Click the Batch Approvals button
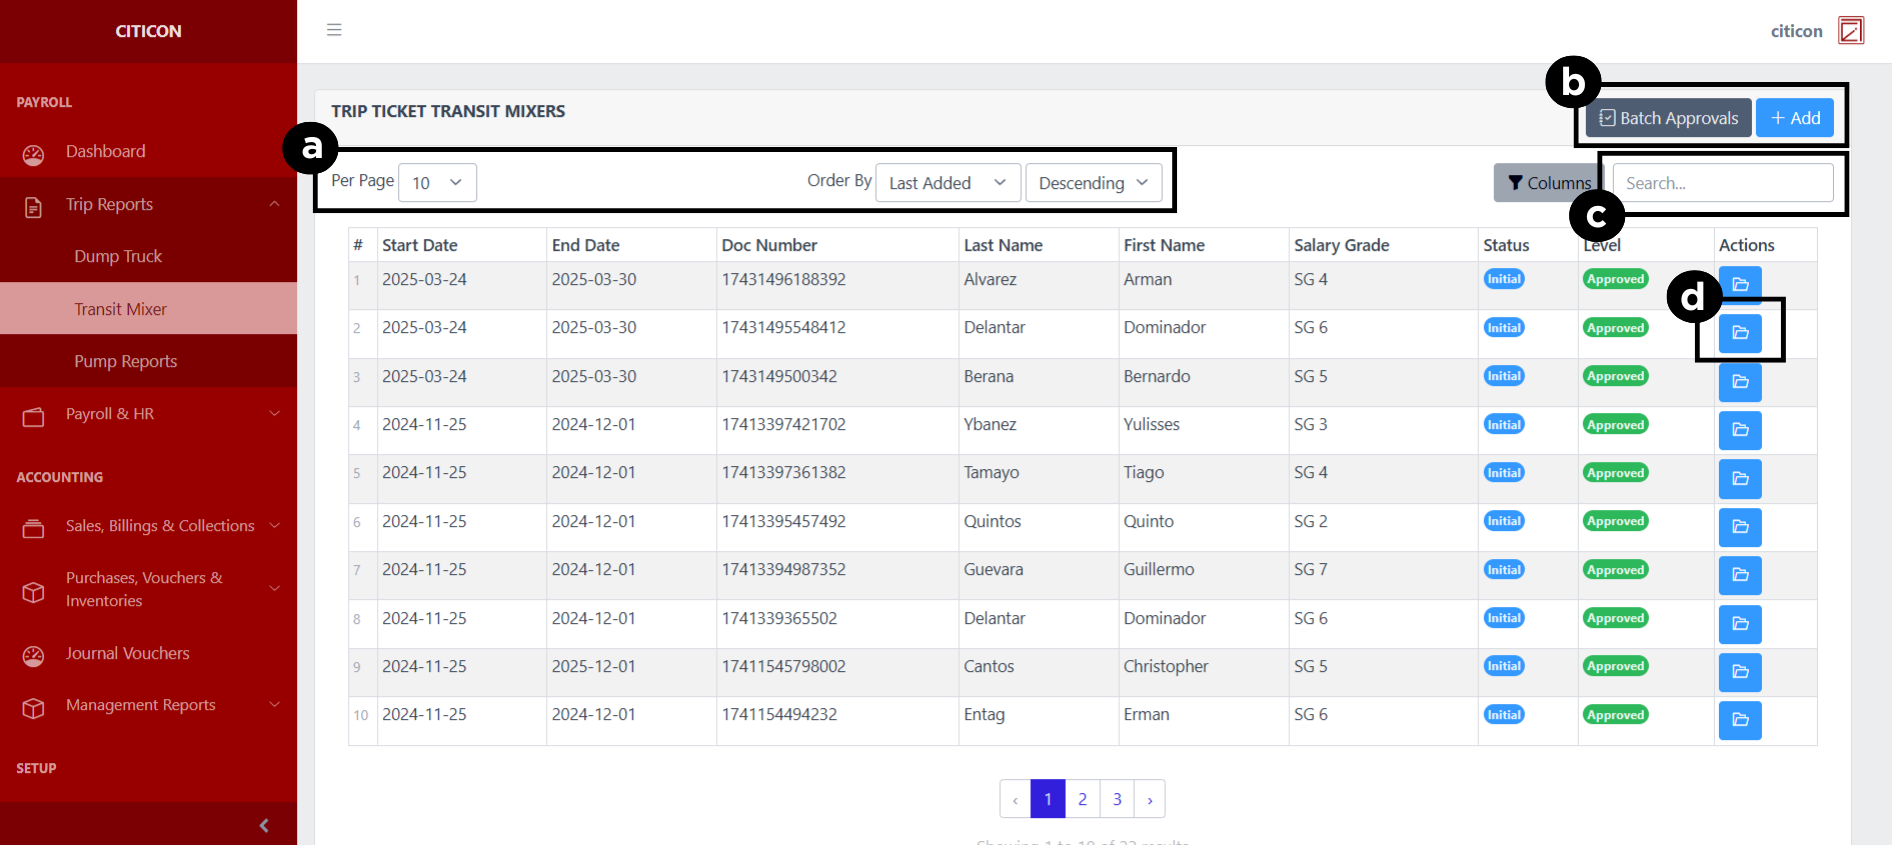Image resolution: width=1892 pixels, height=845 pixels. 1668,118
